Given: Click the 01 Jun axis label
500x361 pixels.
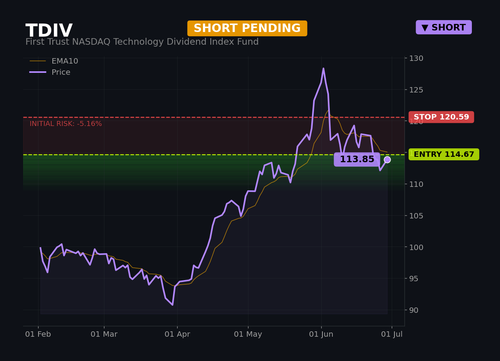Looking at the screenshot, I should 321,334.
